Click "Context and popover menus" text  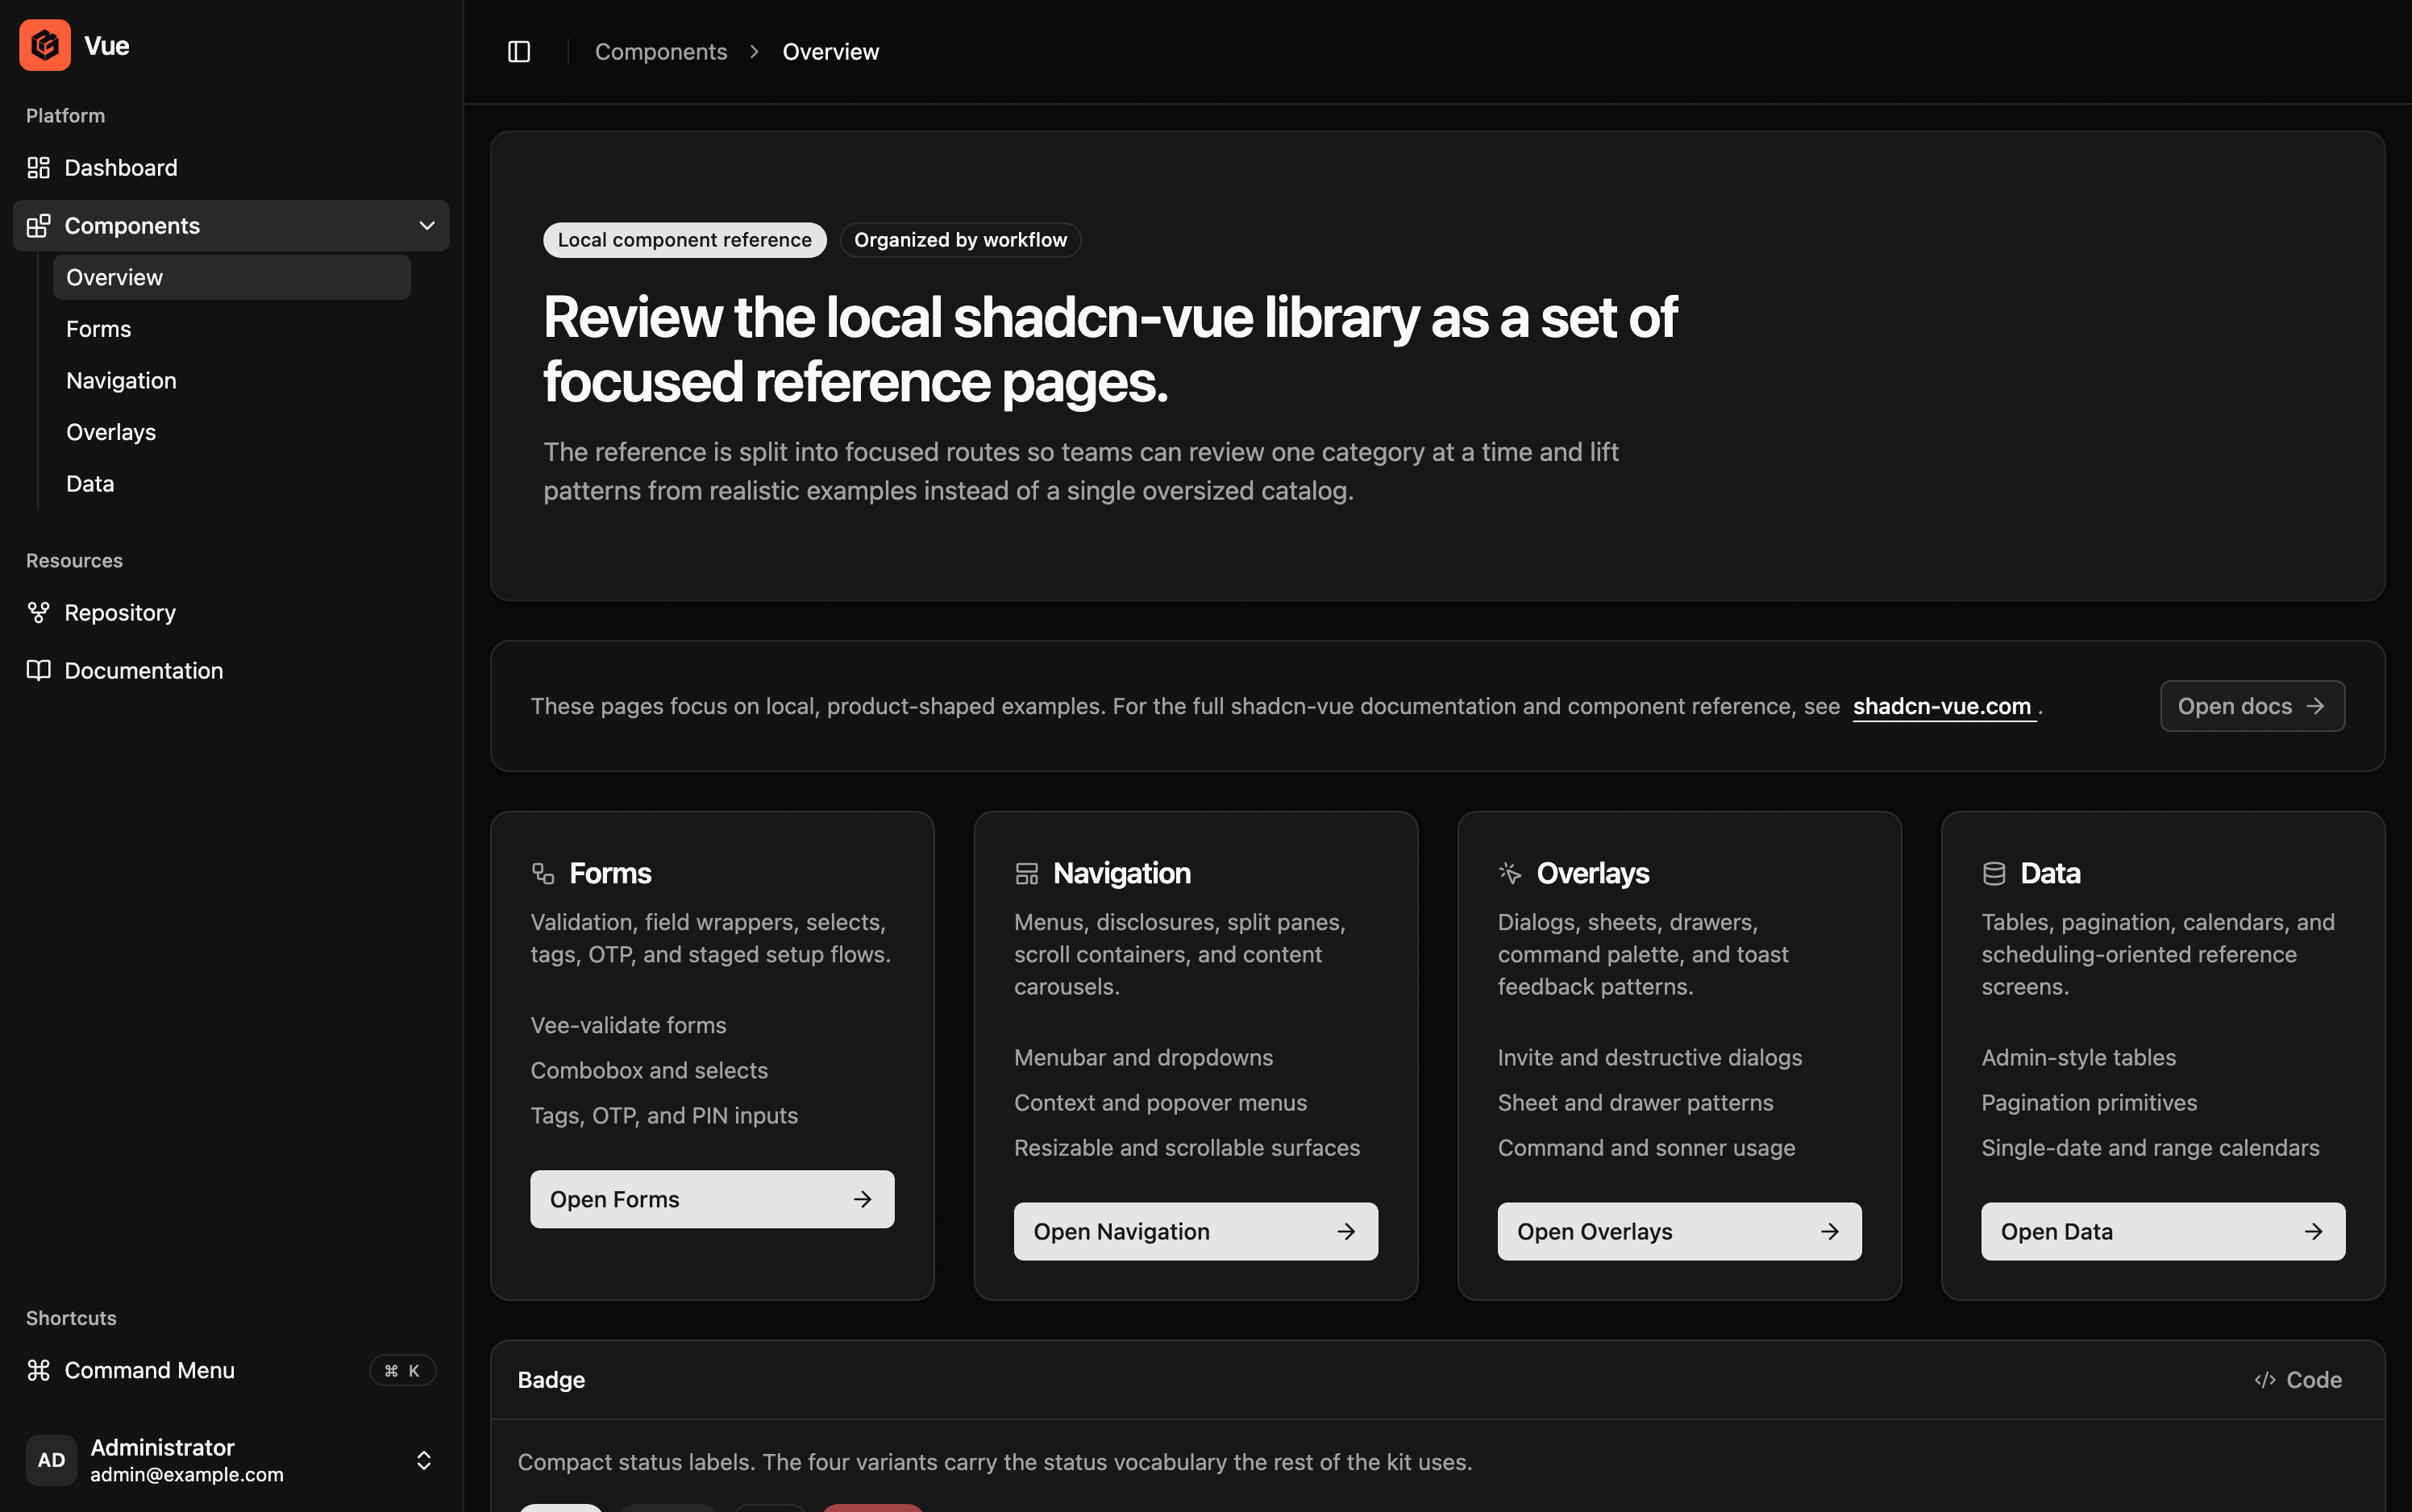1160,1103
